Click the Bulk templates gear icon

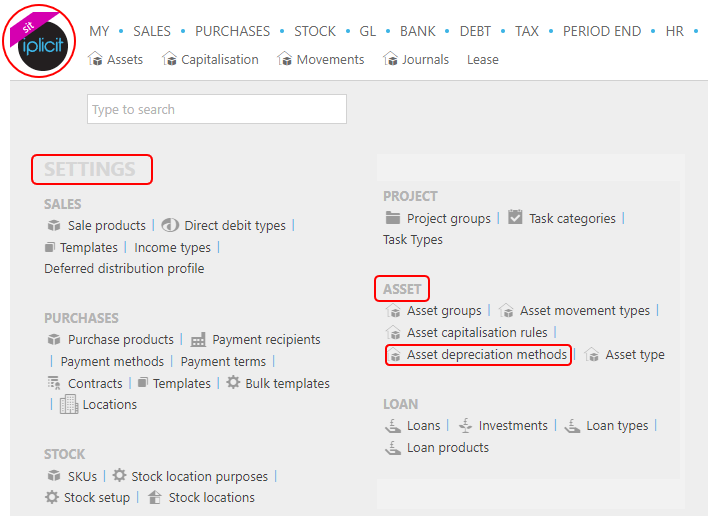(x=233, y=382)
